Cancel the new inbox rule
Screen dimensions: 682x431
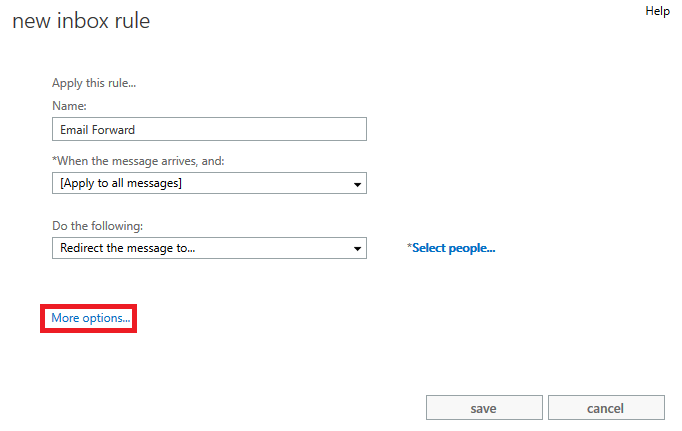point(606,408)
